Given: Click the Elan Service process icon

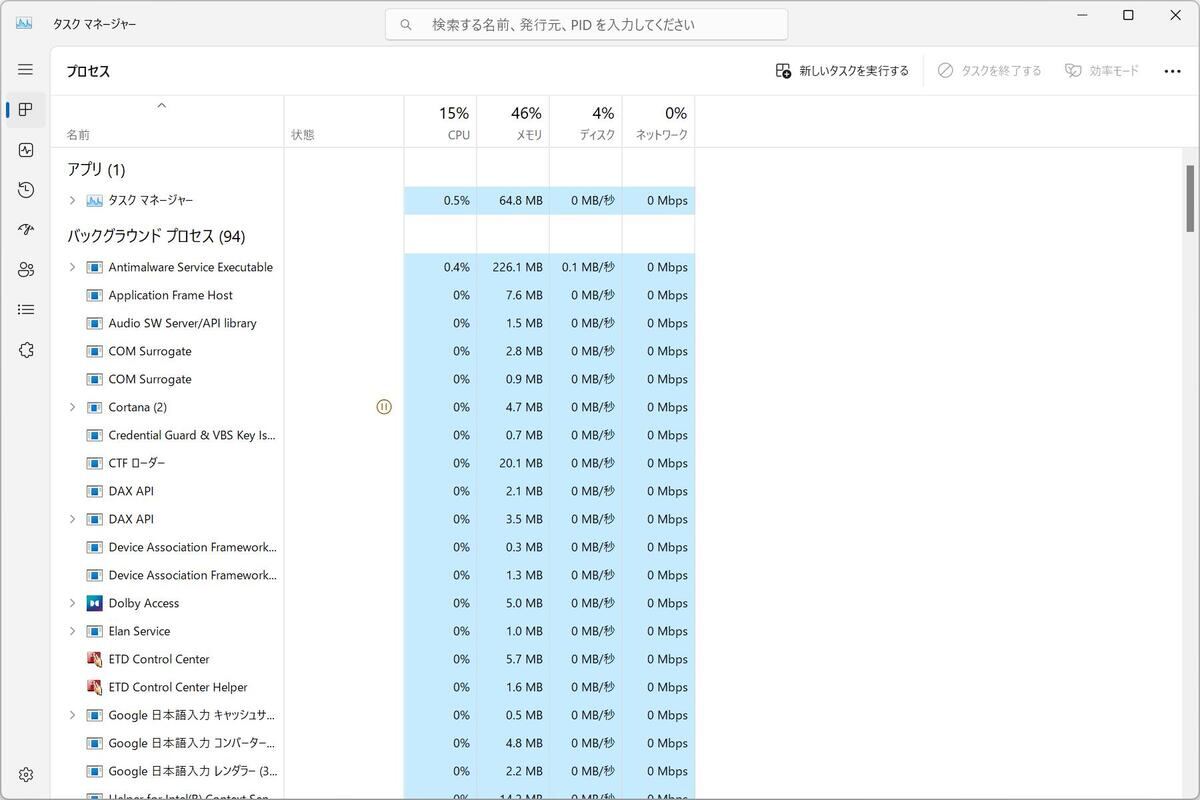Looking at the screenshot, I should click(x=95, y=631).
